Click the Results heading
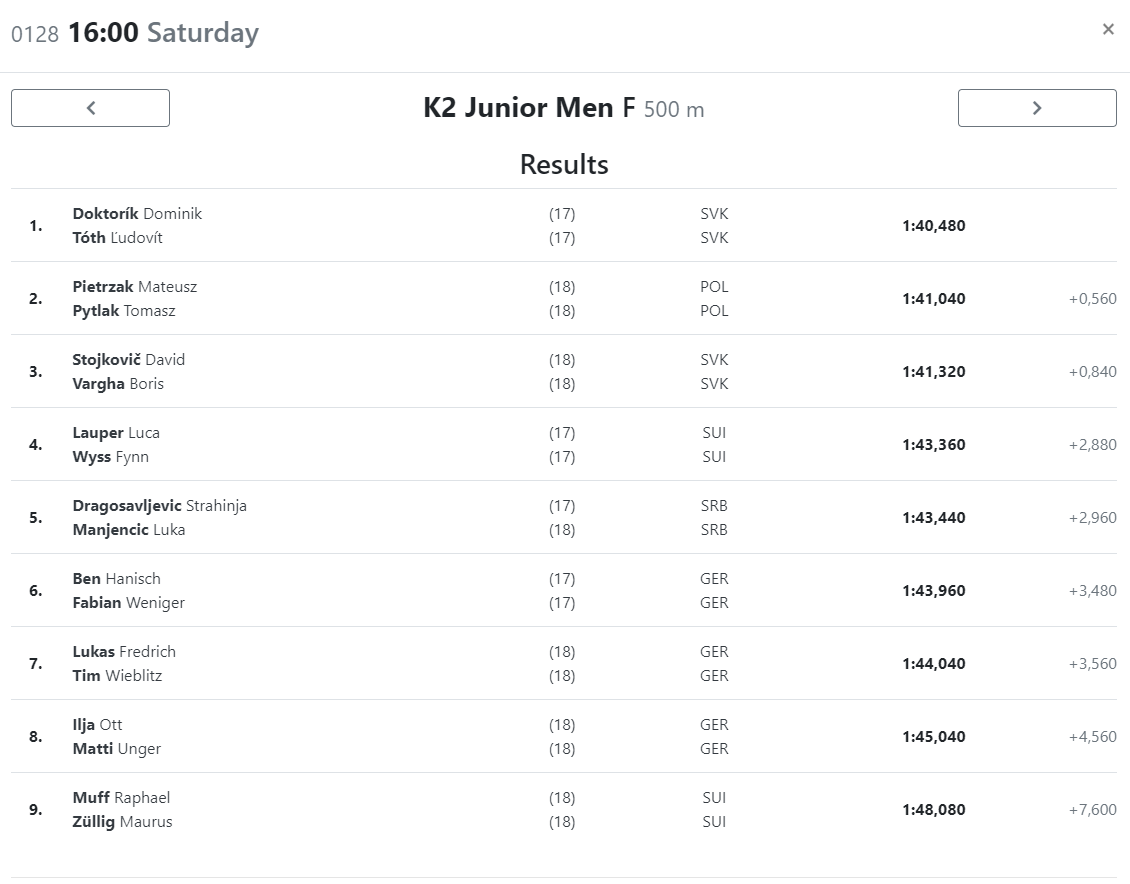 [x=564, y=164]
